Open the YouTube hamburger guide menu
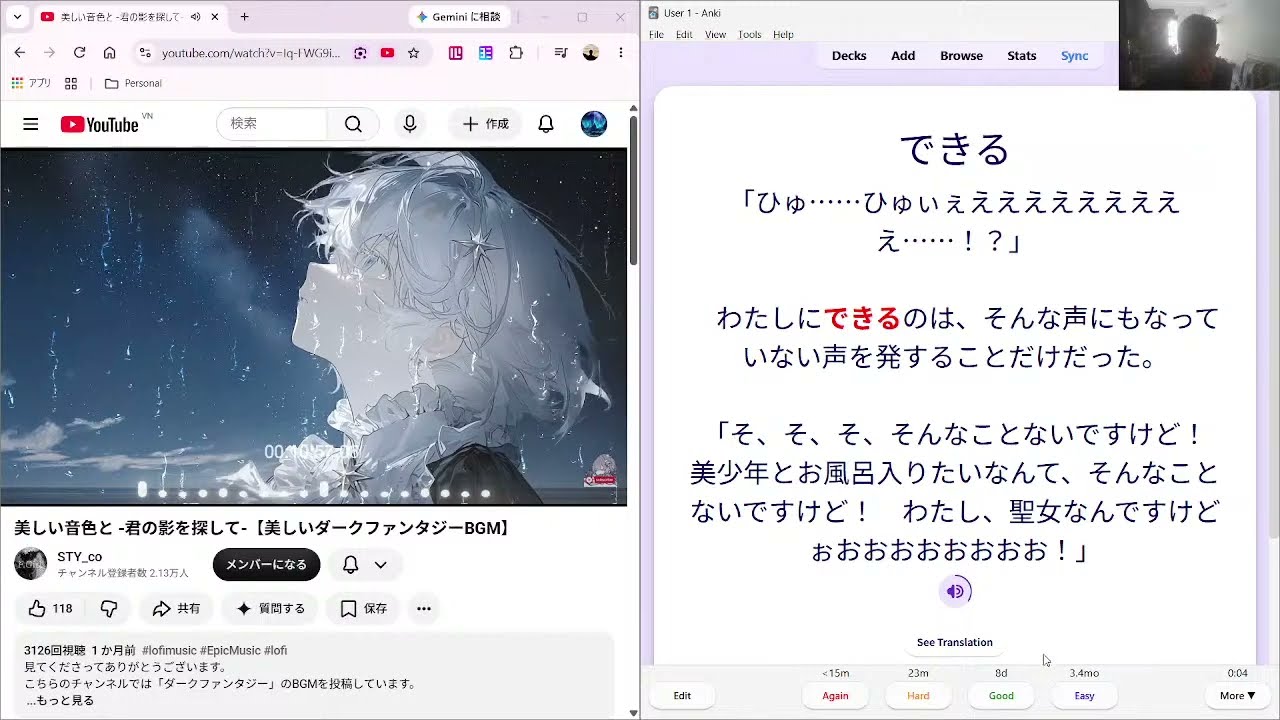This screenshot has width=1280, height=720. click(x=30, y=124)
